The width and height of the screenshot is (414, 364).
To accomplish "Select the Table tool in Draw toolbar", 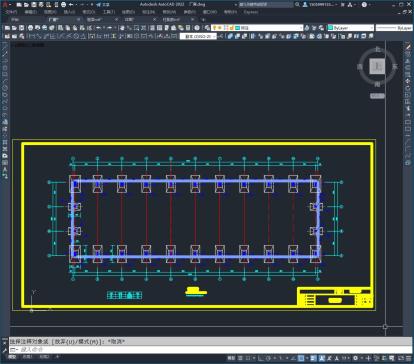I will tap(5, 163).
